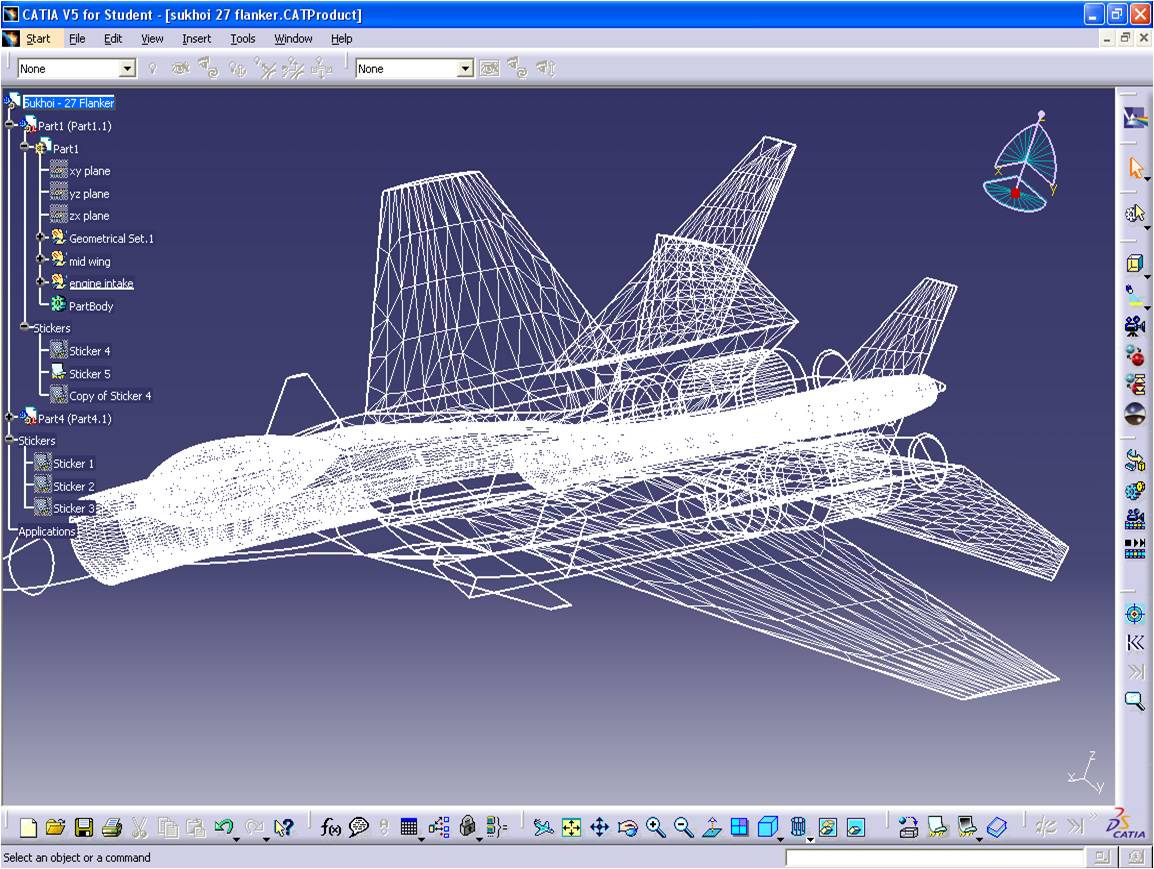Zoom Out from the model
1154x869 pixels.
point(684,828)
